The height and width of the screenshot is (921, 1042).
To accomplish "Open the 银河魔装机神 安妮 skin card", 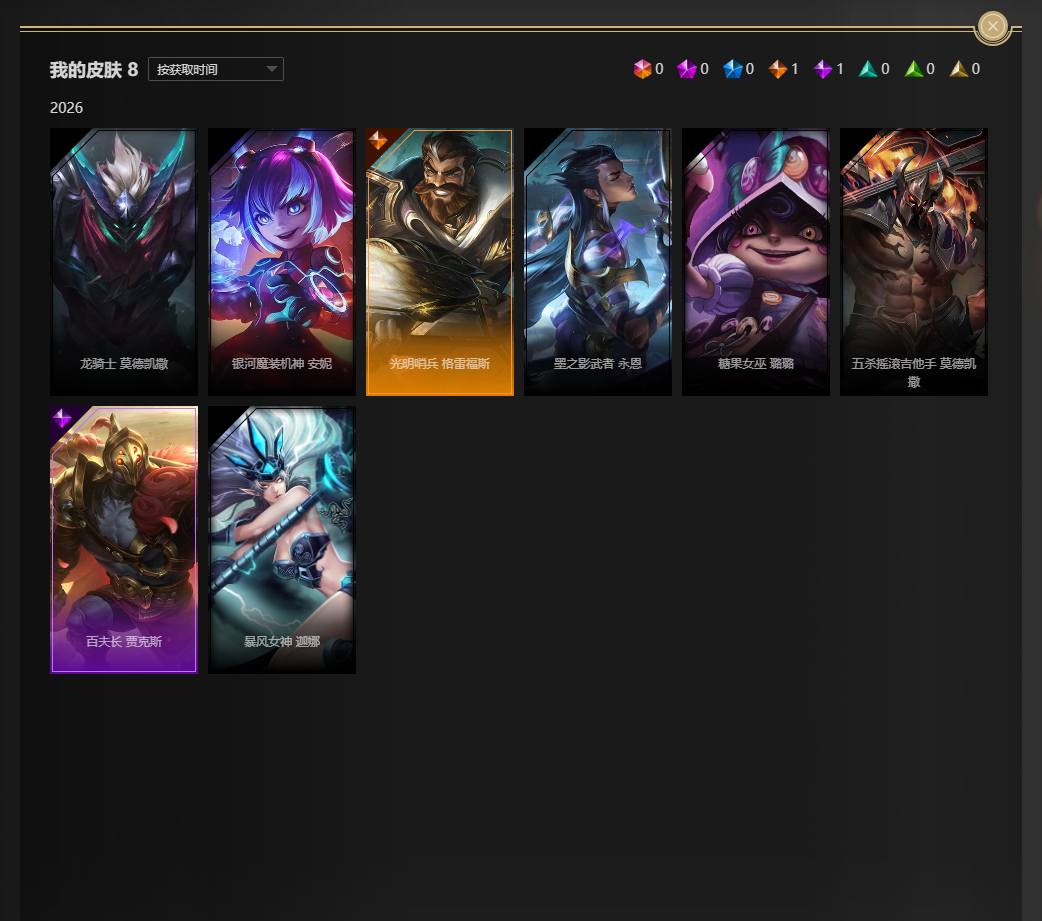I will coord(282,262).
